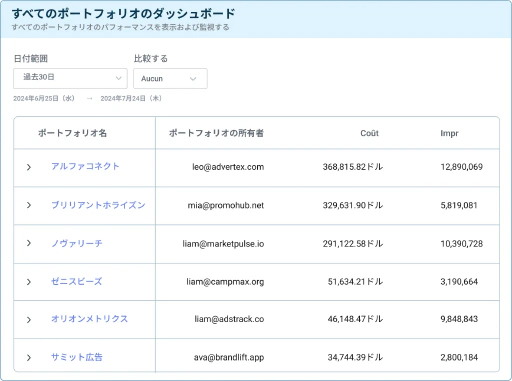This screenshot has height=381, width=512.
Task: Click owner liam@adstrack.co
Action: pos(229,319)
